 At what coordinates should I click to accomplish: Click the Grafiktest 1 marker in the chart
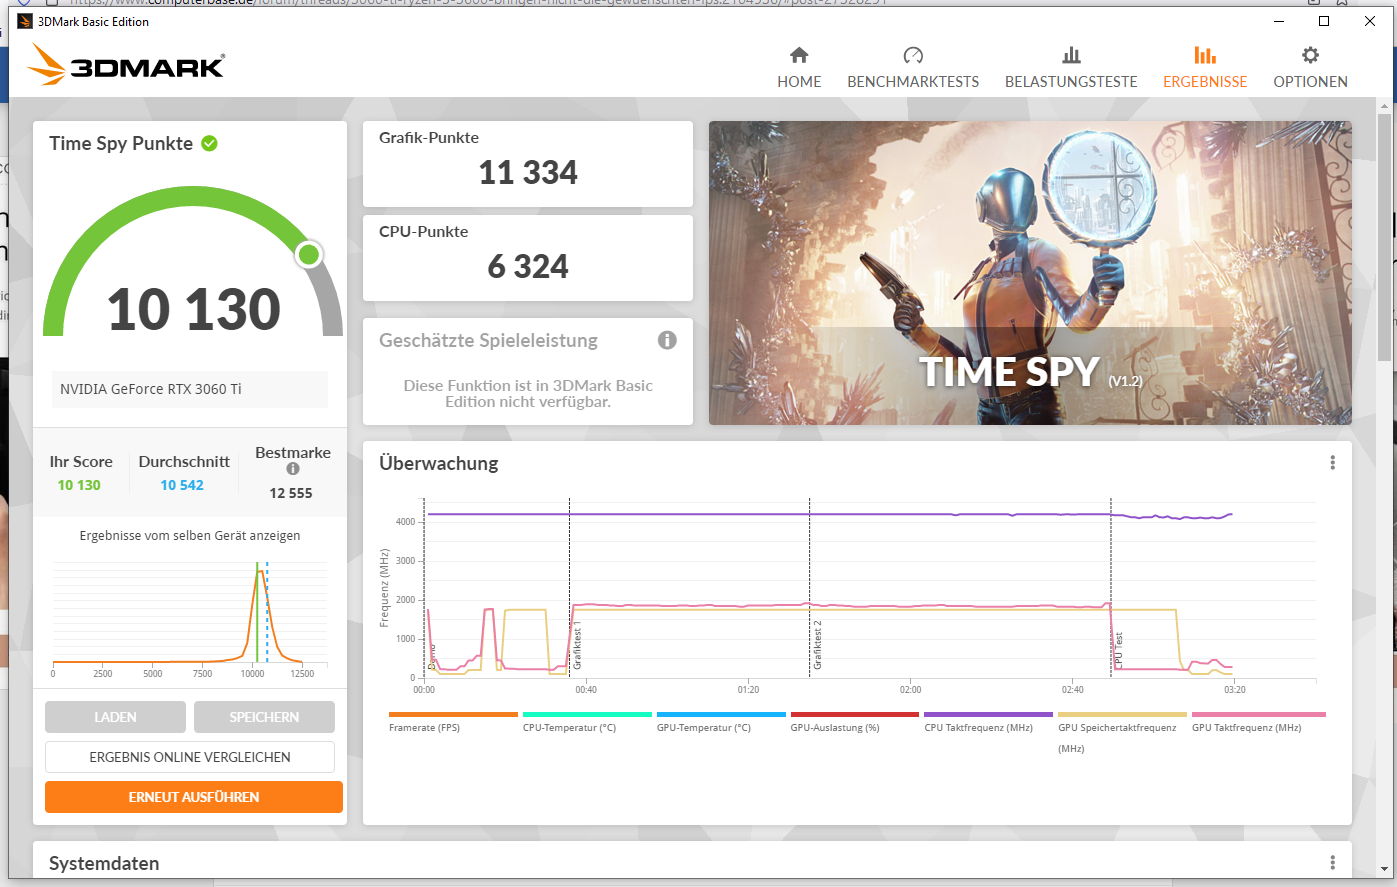(577, 645)
